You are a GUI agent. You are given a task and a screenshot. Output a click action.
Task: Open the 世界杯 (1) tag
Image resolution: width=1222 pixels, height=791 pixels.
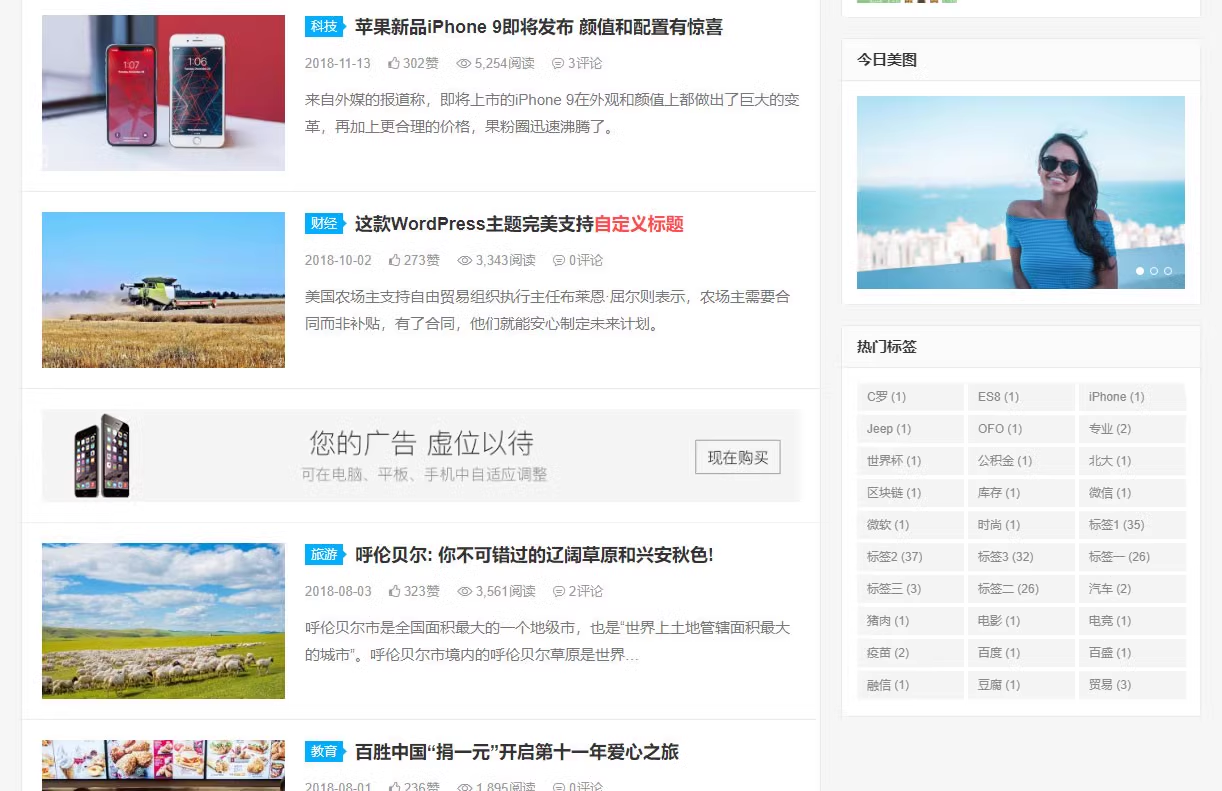click(910, 461)
